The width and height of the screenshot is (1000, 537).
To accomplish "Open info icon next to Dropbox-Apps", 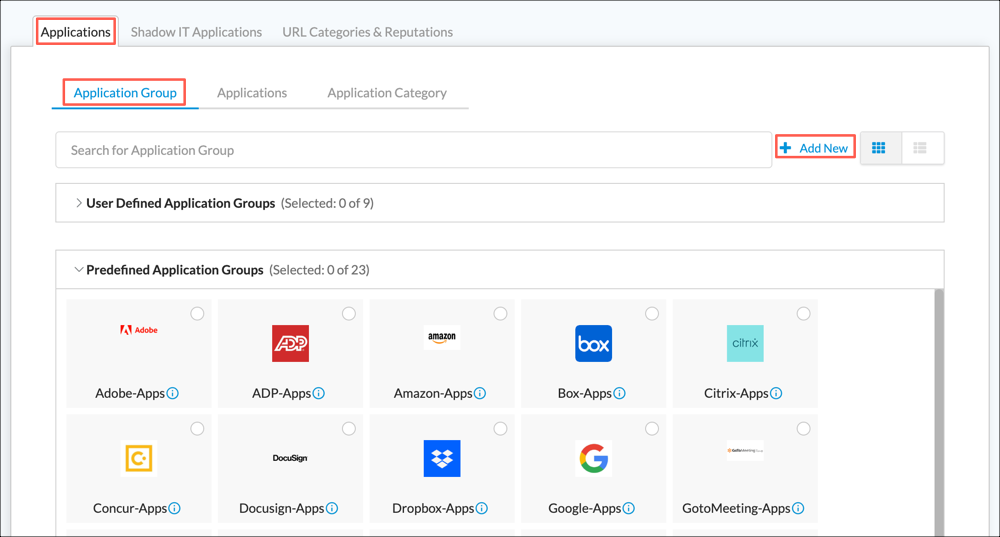I will (x=482, y=508).
